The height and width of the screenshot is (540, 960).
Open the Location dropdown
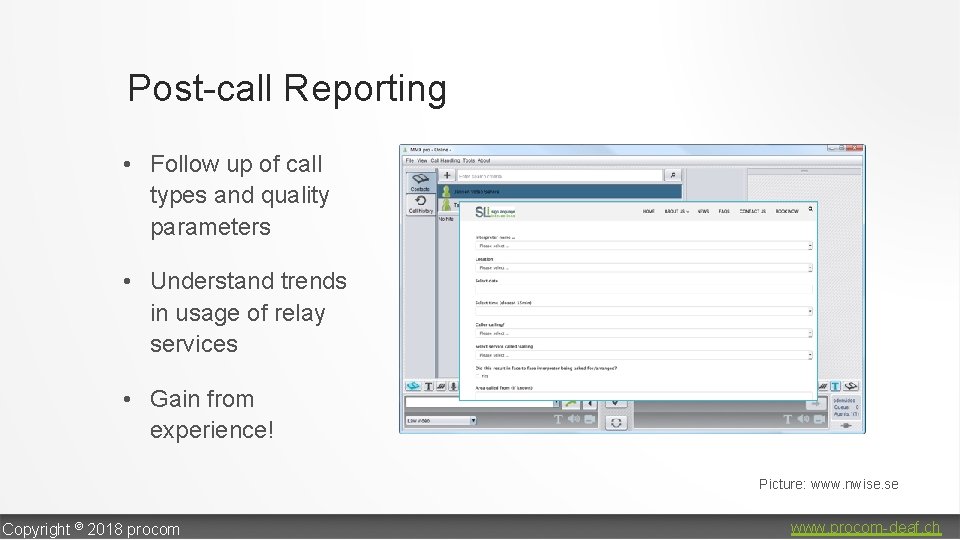pyautogui.click(x=644, y=268)
